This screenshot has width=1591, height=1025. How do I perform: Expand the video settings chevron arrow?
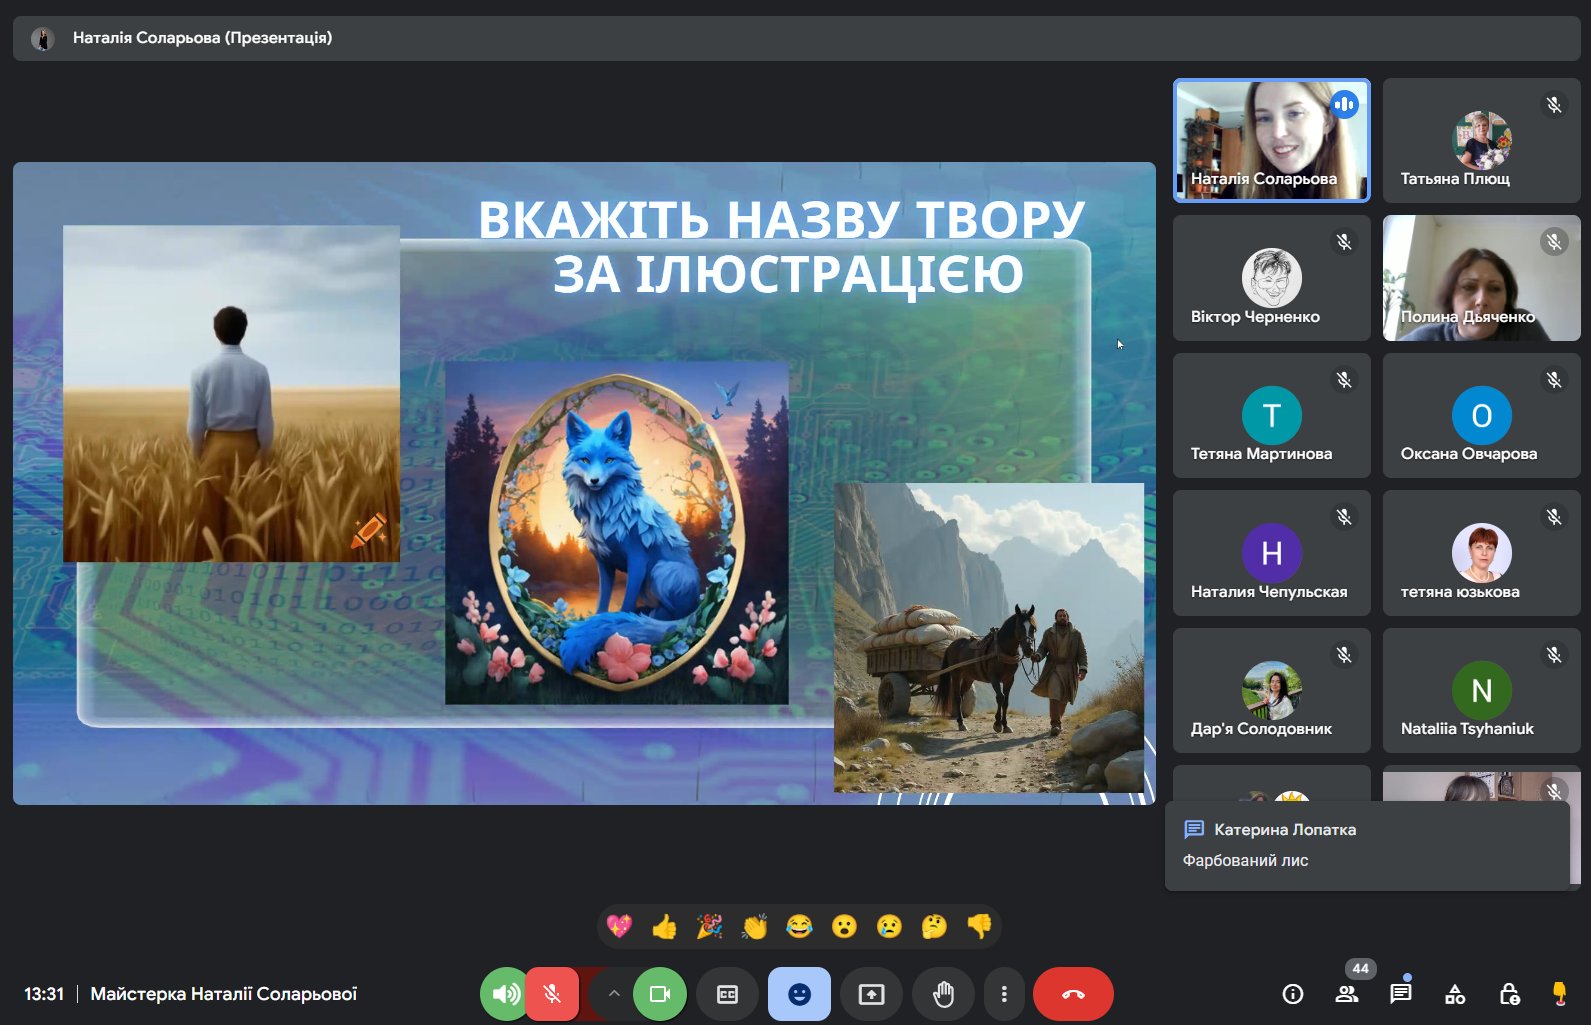point(614,994)
